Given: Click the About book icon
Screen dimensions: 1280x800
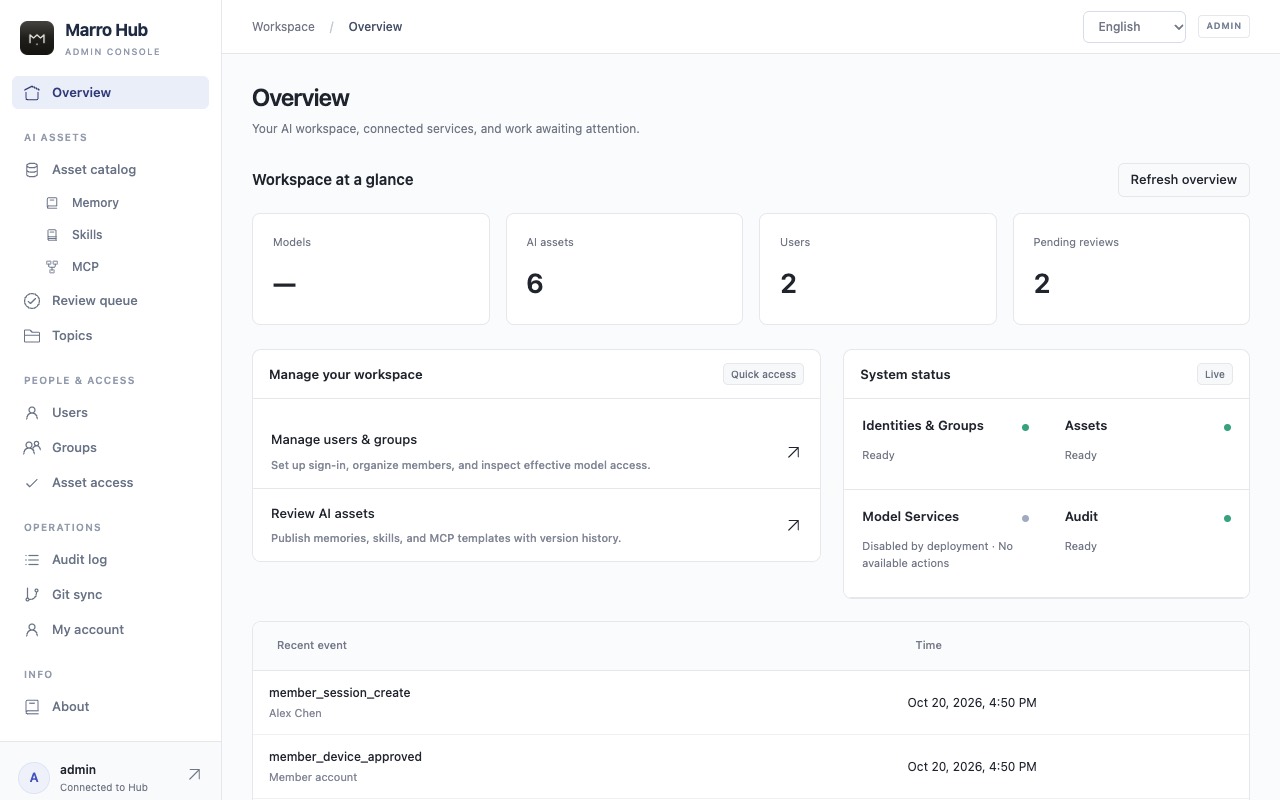Looking at the screenshot, I should pyautogui.click(x=32, y=707).
